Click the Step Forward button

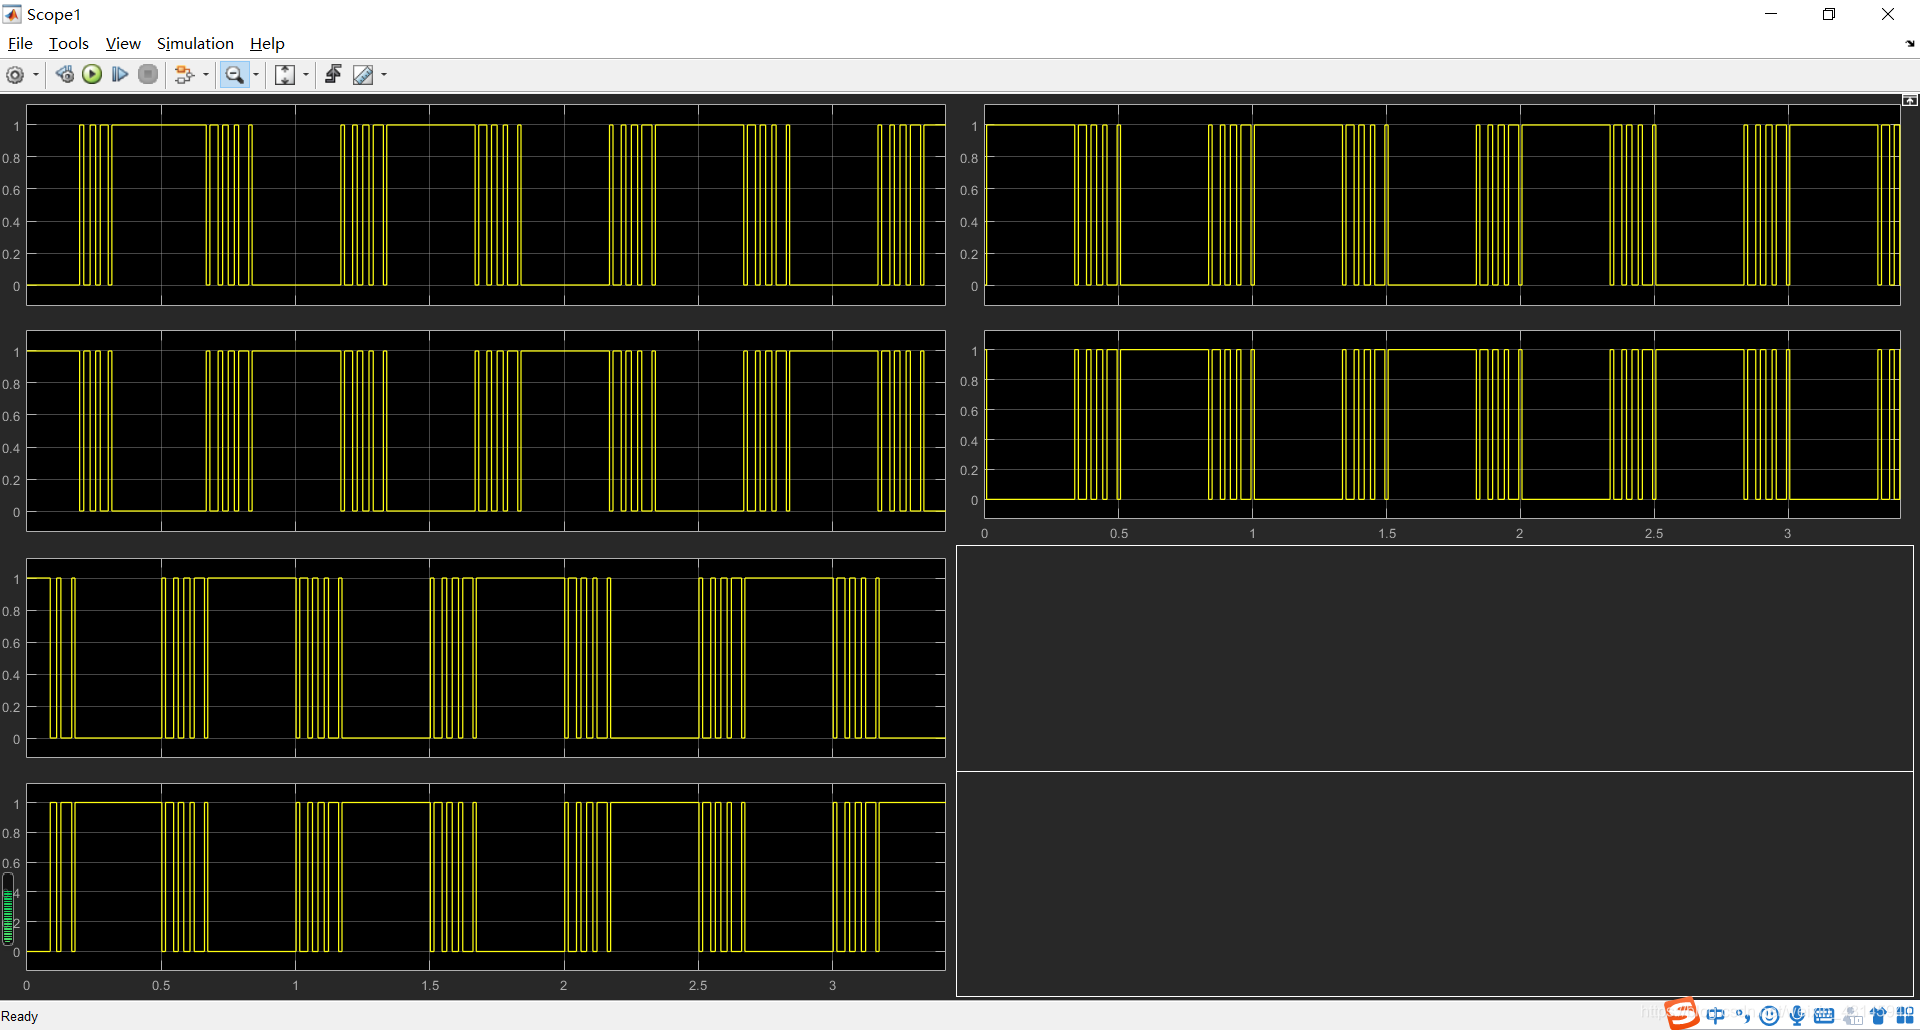pyautogui.click(x=120, y=74)
